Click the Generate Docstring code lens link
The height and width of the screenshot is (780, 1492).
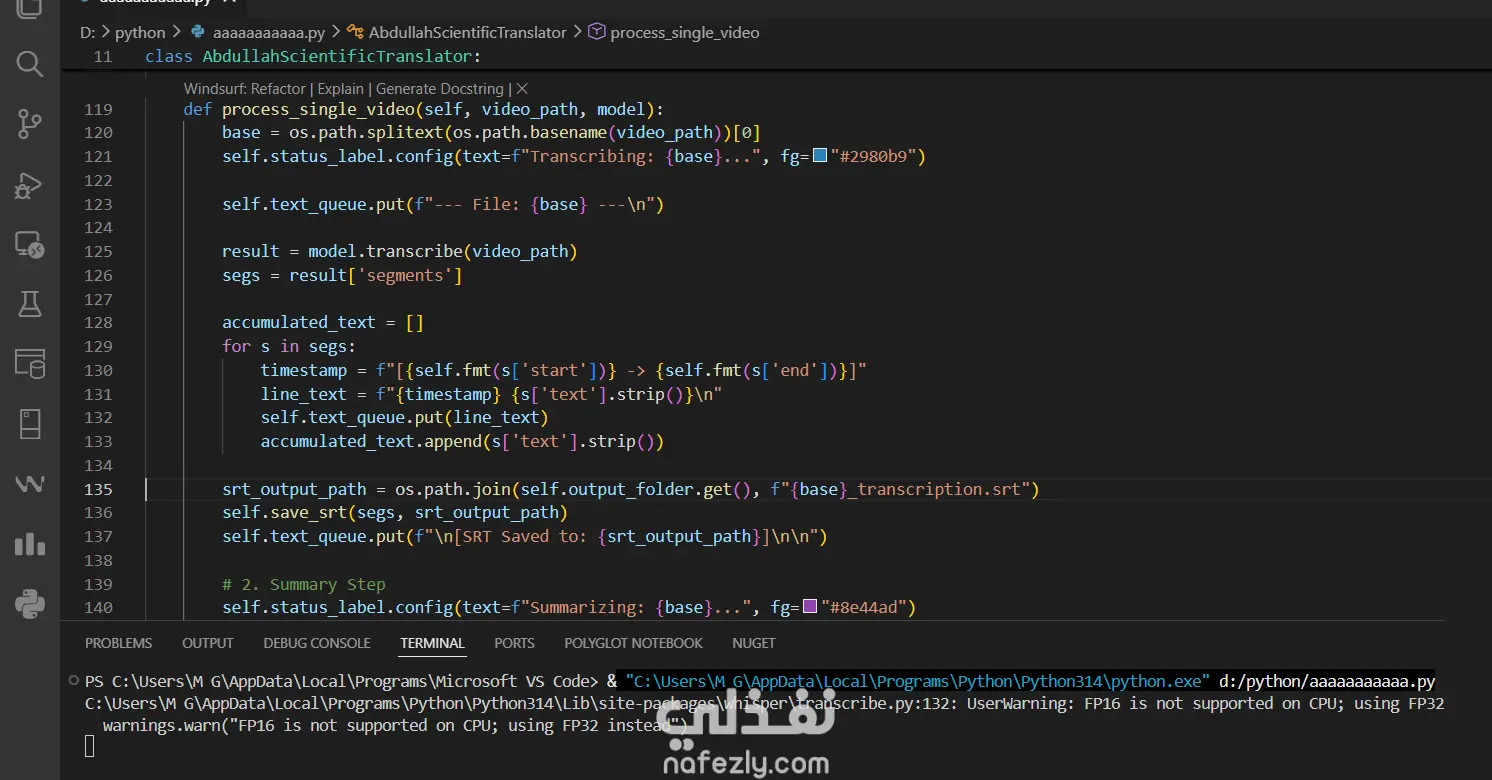point(440,88)
